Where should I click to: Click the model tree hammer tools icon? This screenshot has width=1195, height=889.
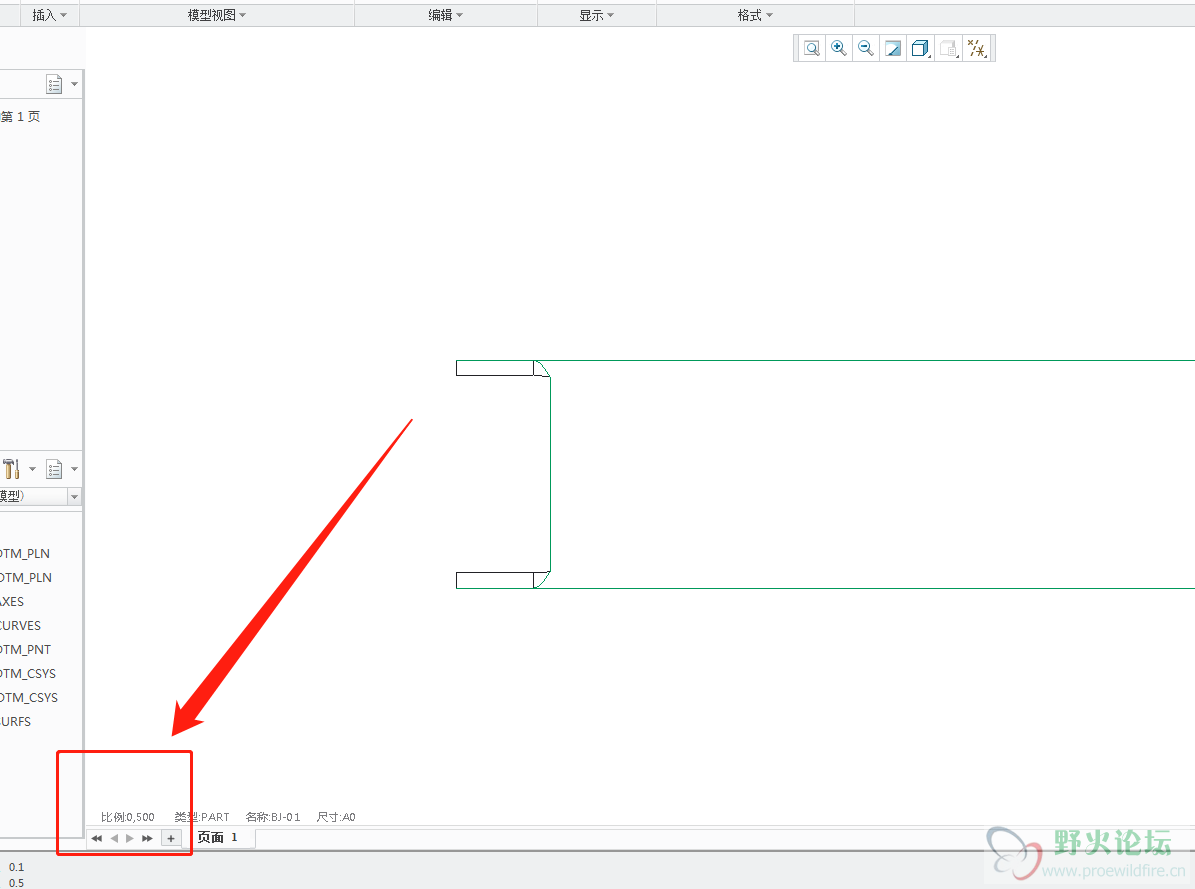click(x=11, y=468)
